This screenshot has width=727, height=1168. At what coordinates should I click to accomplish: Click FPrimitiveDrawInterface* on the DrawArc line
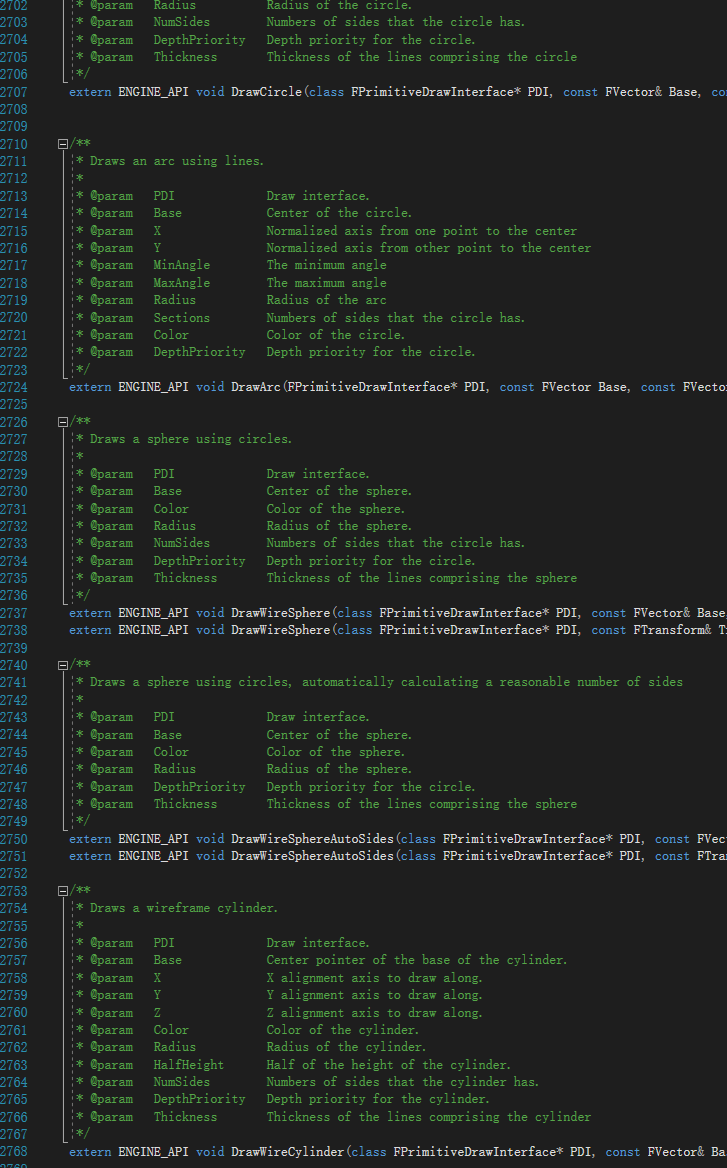coord(372,387)
